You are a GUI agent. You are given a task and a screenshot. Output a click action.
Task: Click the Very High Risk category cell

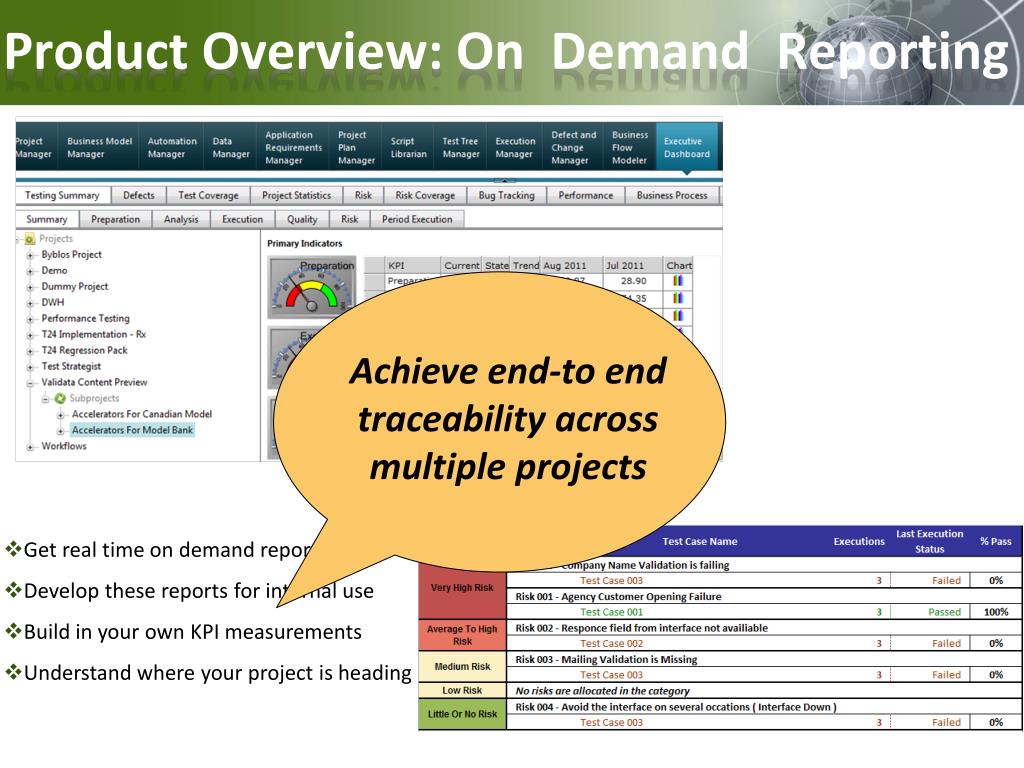click(462, 588)
